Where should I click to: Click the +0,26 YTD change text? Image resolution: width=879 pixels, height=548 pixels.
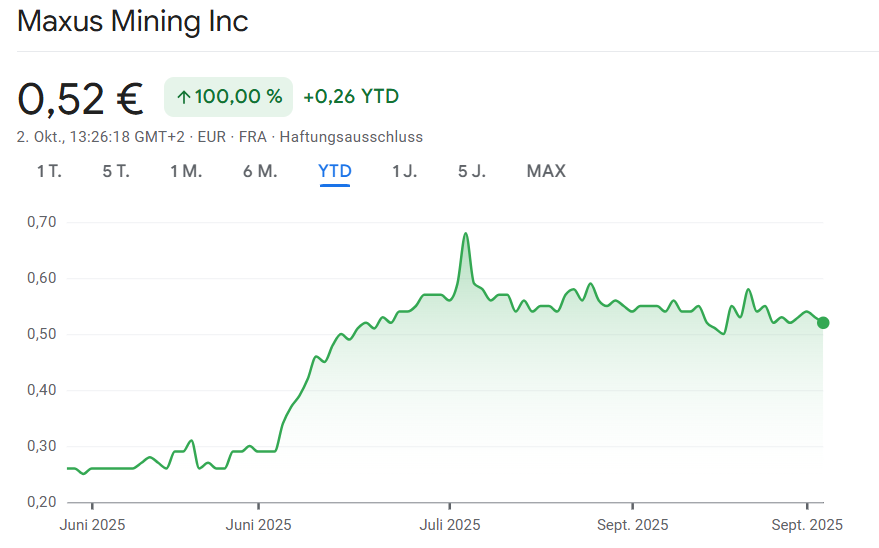pyautogui.click(x=351, y=97)
